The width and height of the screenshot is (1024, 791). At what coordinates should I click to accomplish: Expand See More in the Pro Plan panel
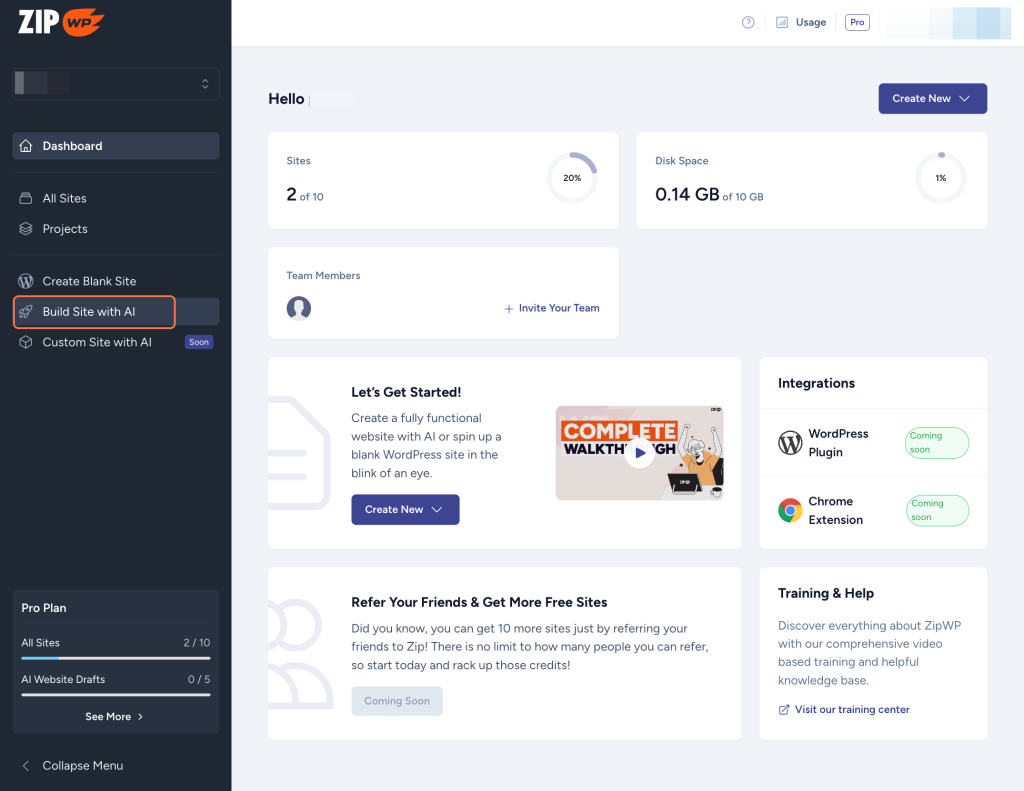pyautogui.click(x=114, y=716)
